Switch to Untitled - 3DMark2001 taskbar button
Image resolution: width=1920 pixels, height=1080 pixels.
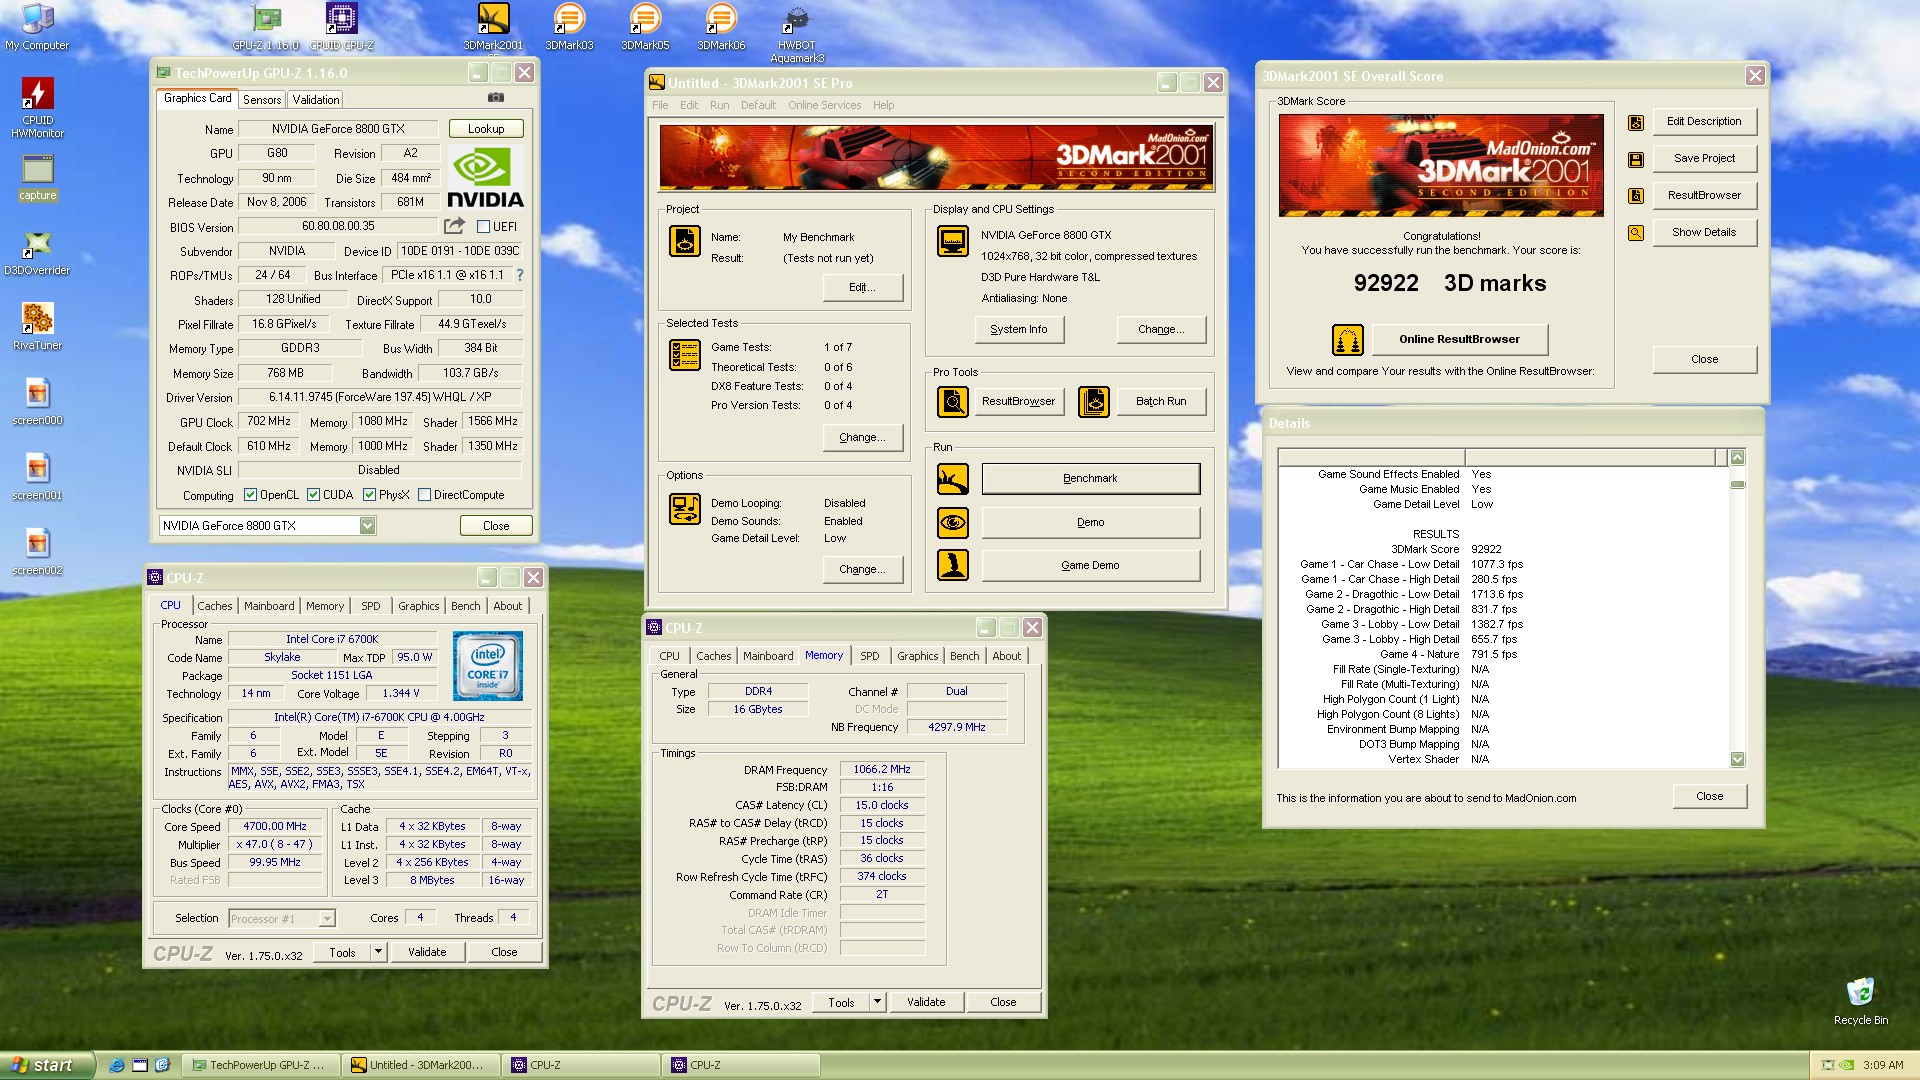(x=422, y=1065)
